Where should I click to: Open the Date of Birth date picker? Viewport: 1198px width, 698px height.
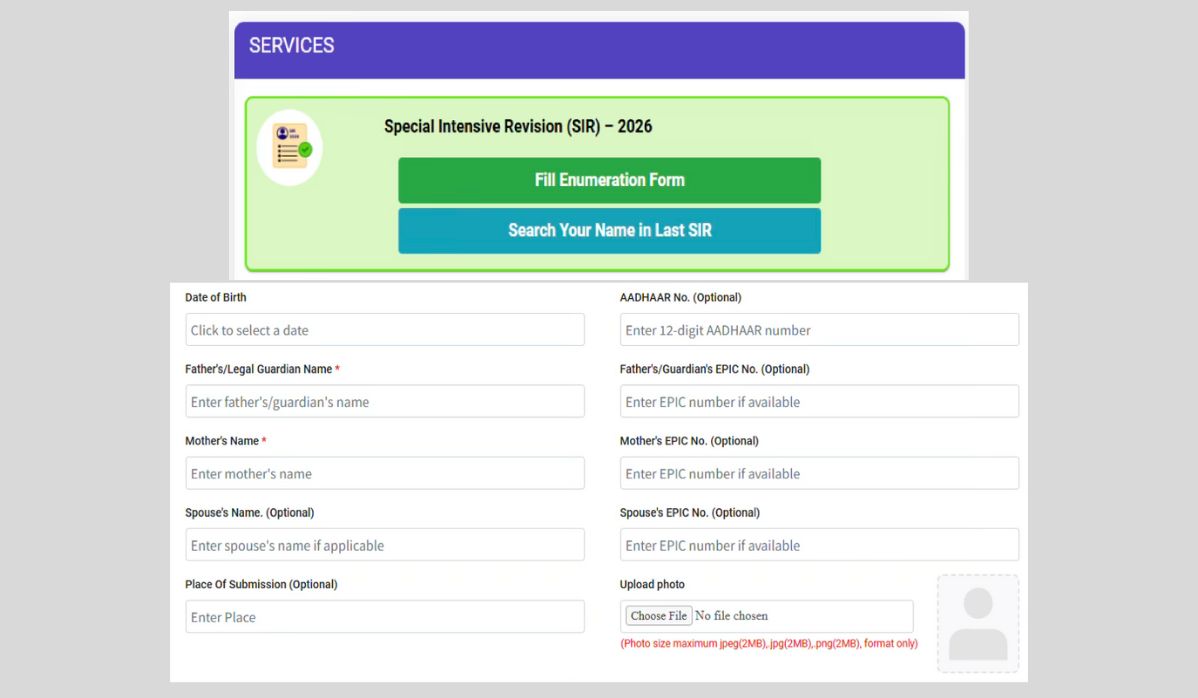point(385,330)
